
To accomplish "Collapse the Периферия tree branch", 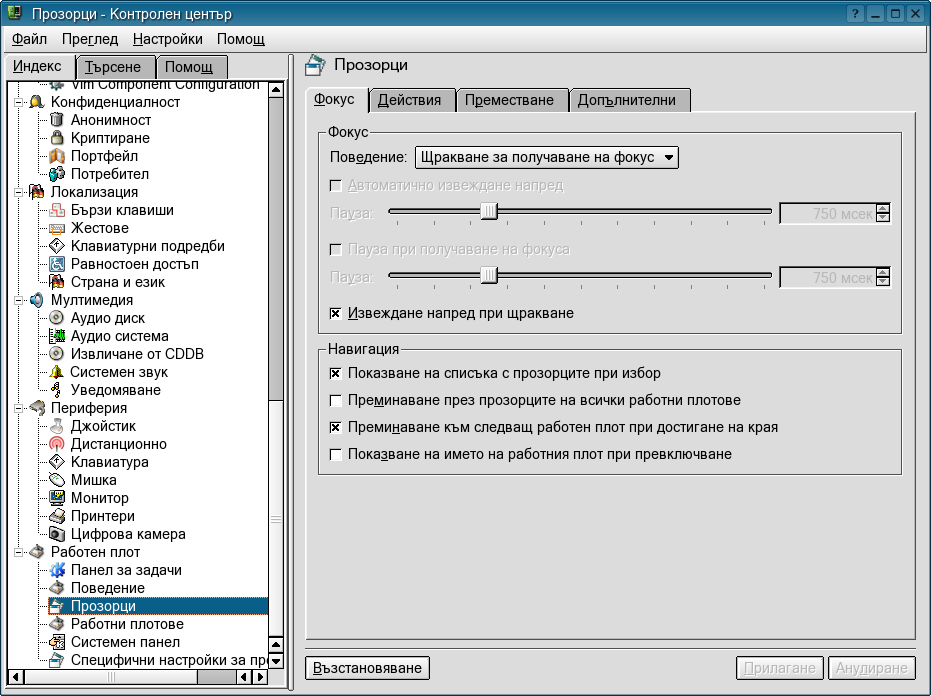I will [18, 408].
